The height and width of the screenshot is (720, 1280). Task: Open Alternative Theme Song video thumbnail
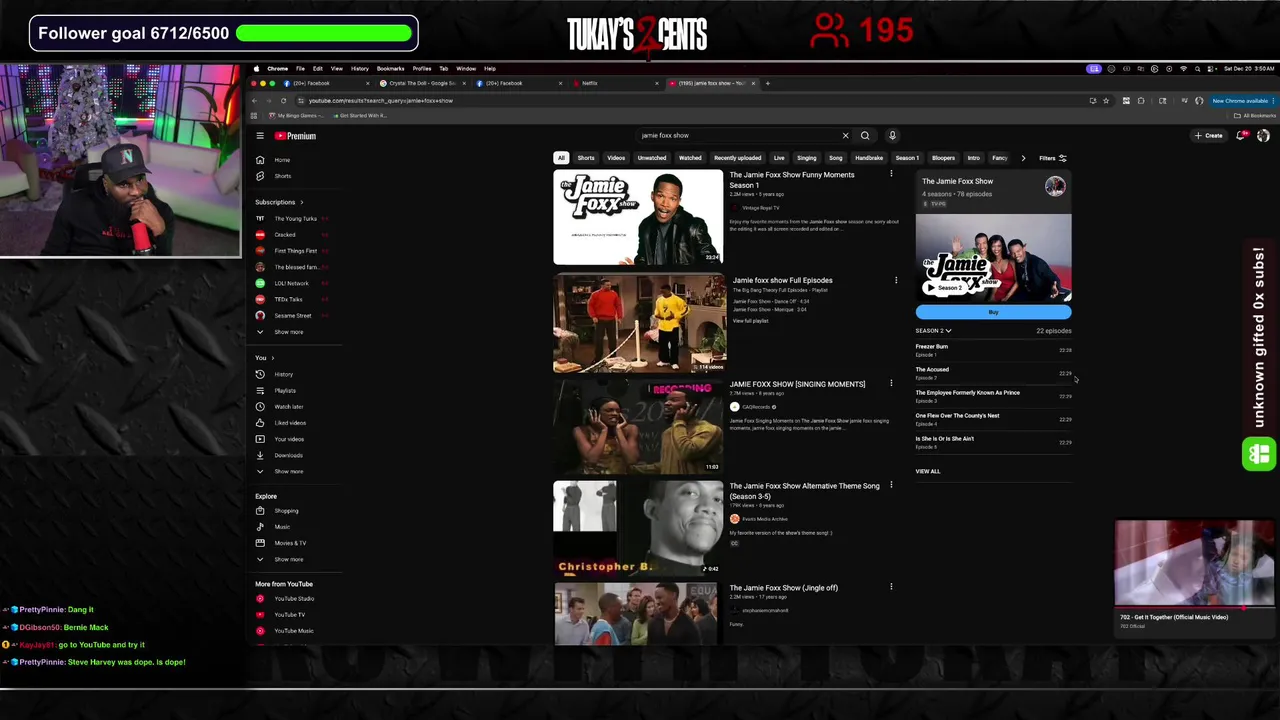[638, 527]
